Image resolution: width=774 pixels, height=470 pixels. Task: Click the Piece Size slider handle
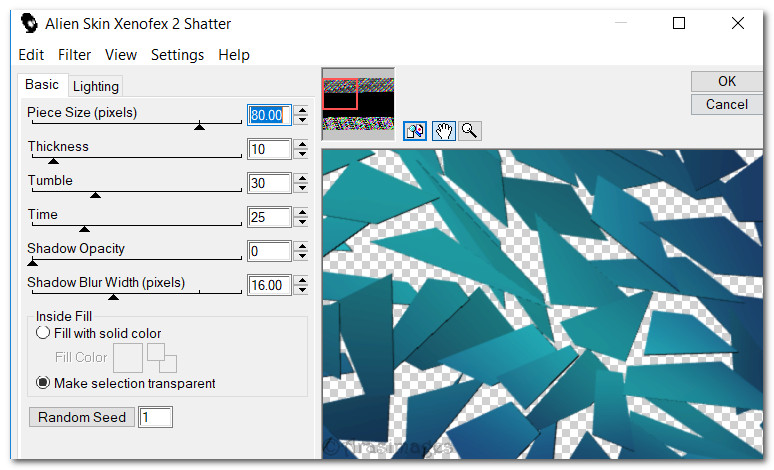tap(199, 126)
